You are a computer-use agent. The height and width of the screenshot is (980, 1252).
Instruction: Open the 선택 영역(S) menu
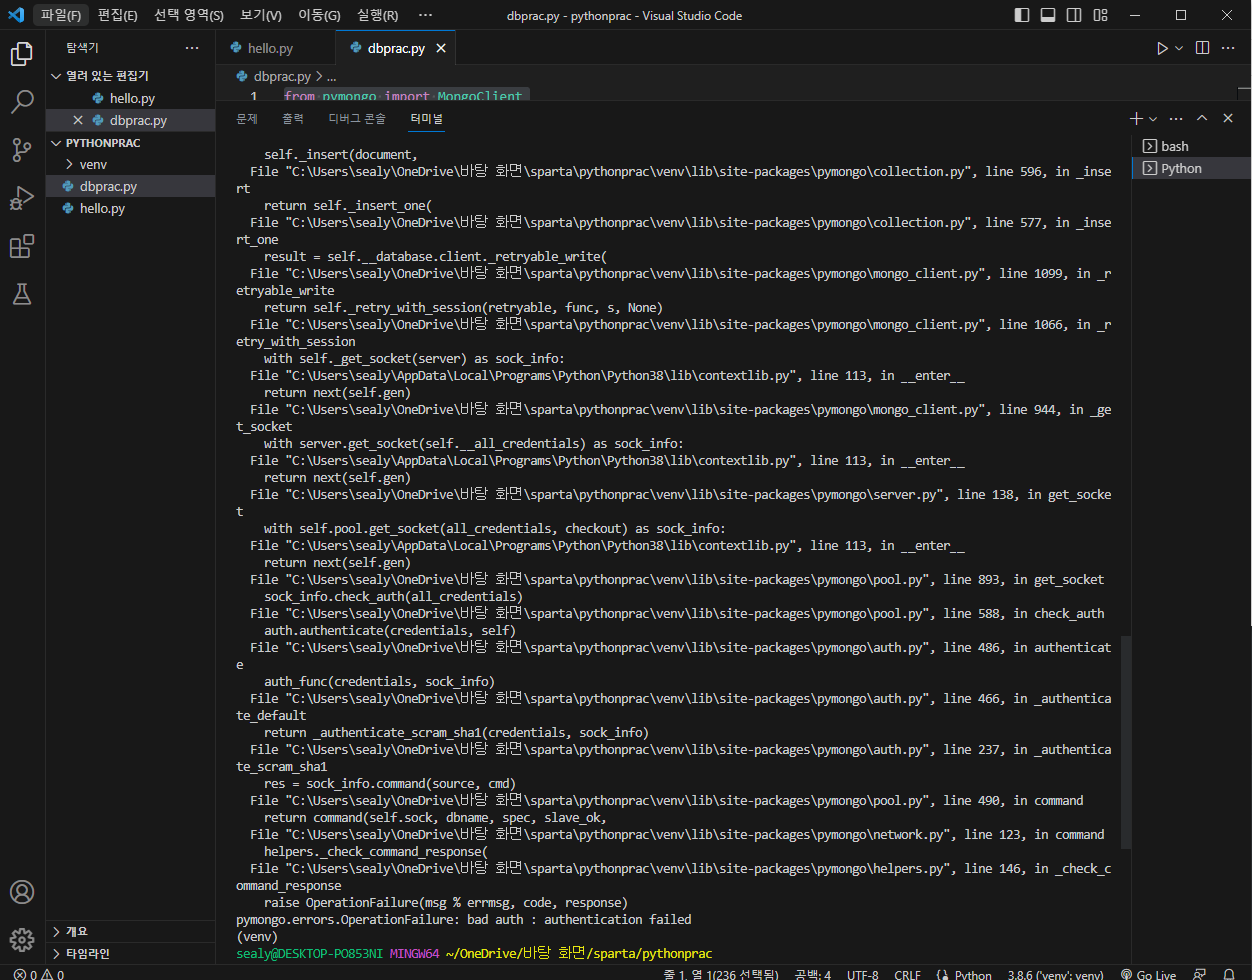point(189,15)
